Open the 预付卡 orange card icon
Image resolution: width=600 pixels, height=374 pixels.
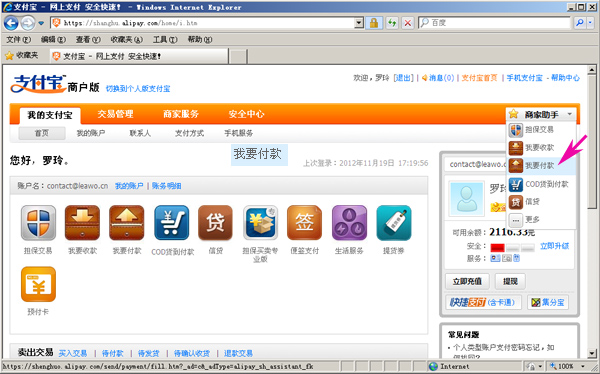click(x=38, y=284)
